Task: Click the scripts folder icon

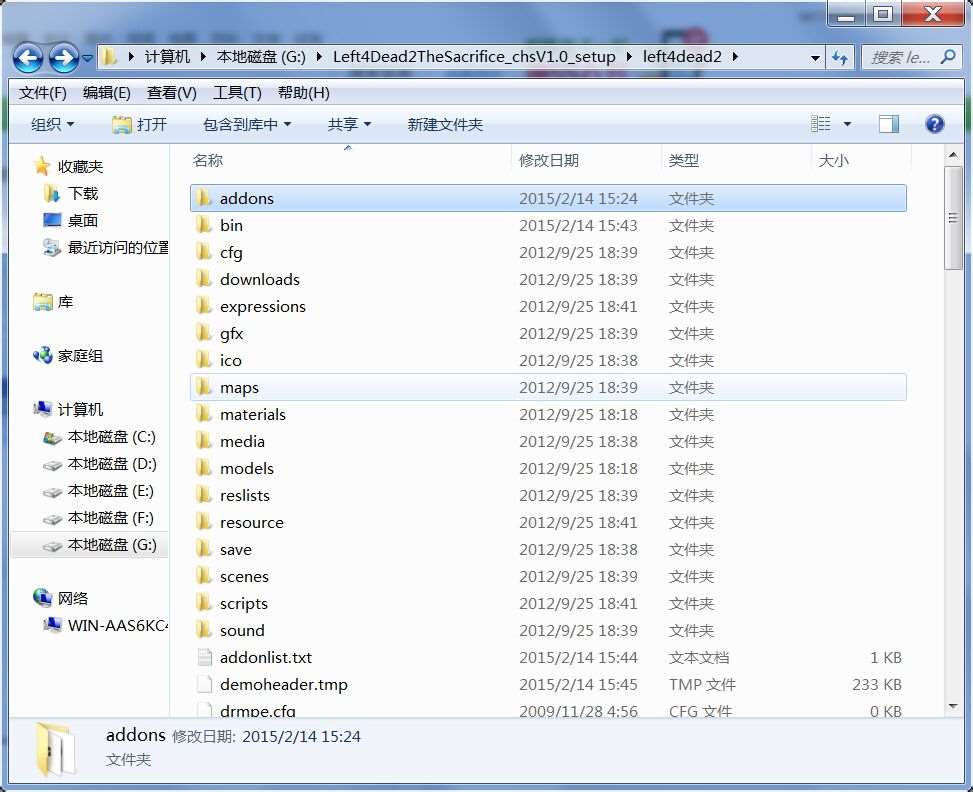Action: [204, 603]
